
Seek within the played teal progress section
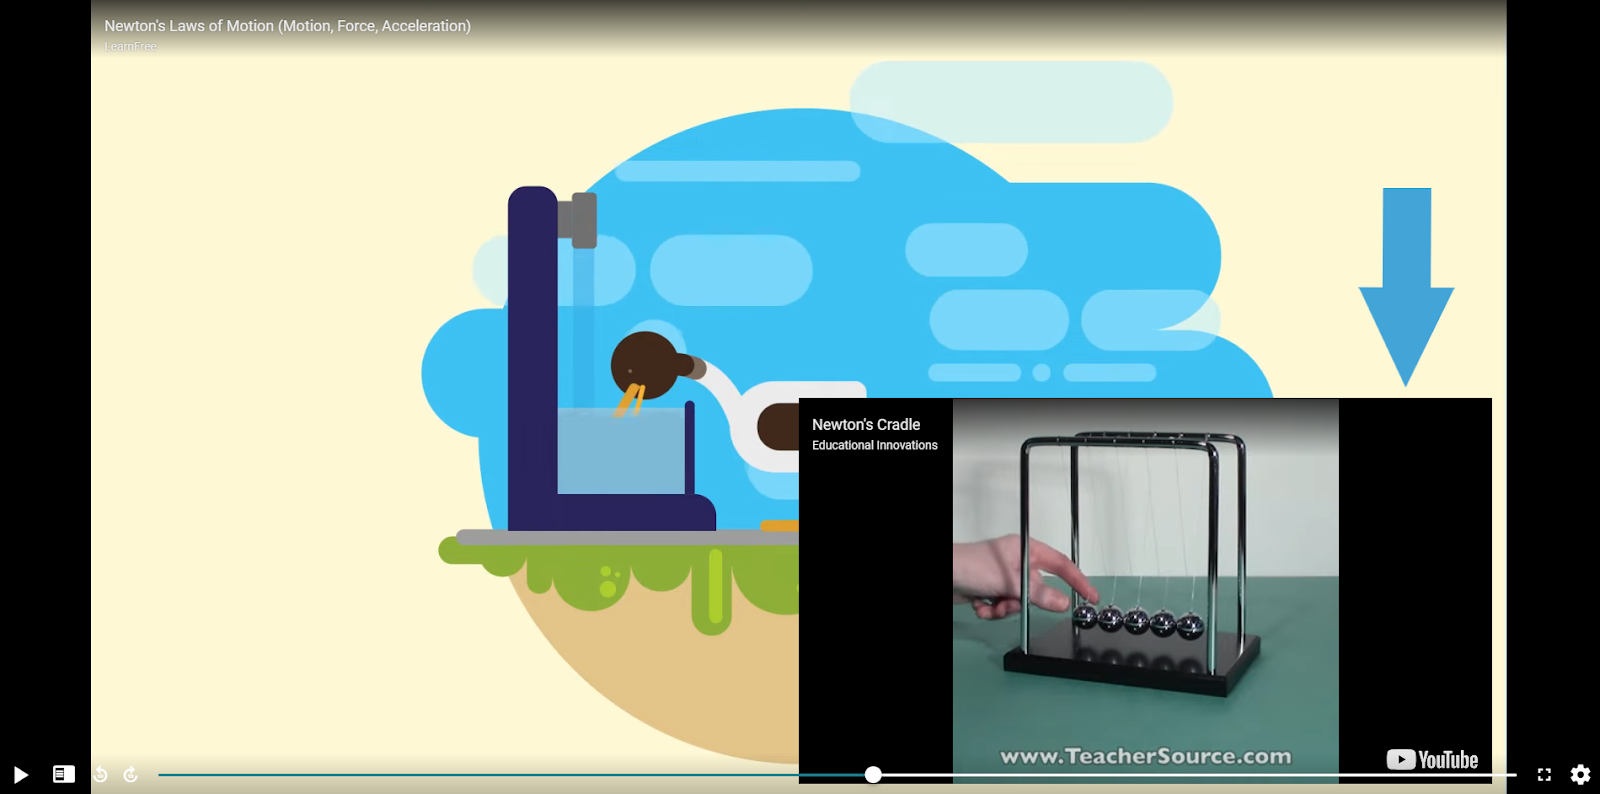coord(500,774)
